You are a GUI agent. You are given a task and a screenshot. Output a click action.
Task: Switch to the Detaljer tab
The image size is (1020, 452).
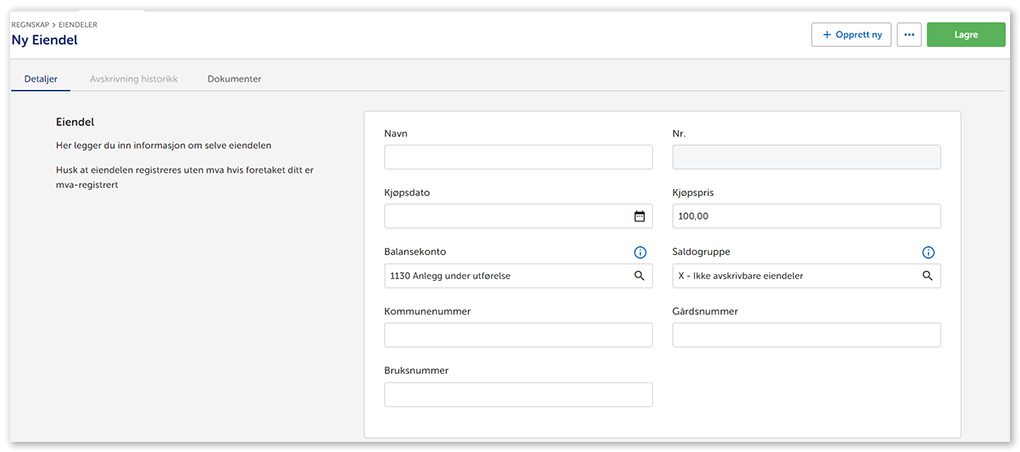(x=41, y=79)
